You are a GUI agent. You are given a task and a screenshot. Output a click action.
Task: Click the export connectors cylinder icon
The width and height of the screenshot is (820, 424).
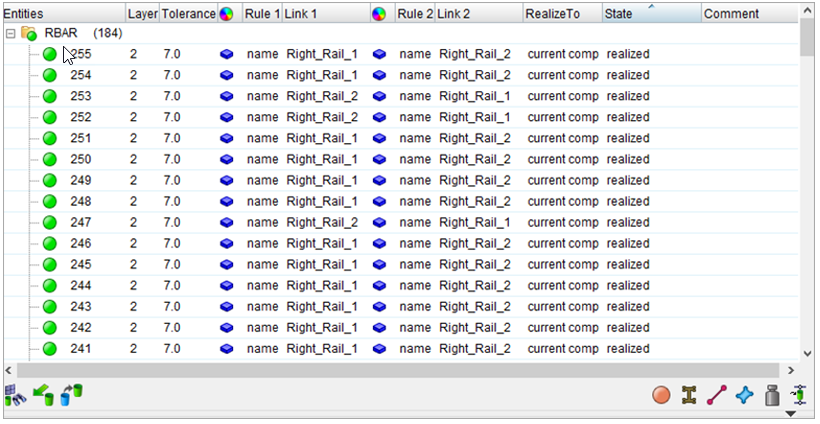(72, 395)
